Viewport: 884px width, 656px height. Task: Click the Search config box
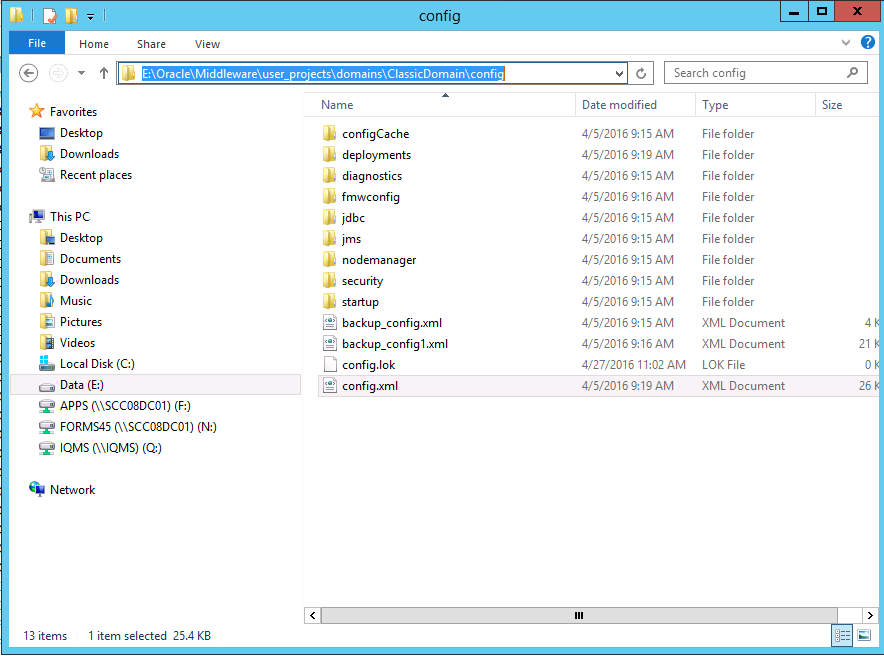point(765,73)
